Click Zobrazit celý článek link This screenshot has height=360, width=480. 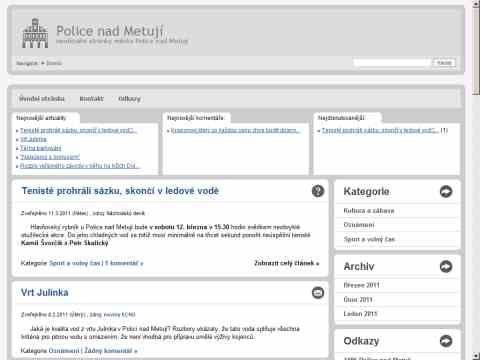pos(287,263)
